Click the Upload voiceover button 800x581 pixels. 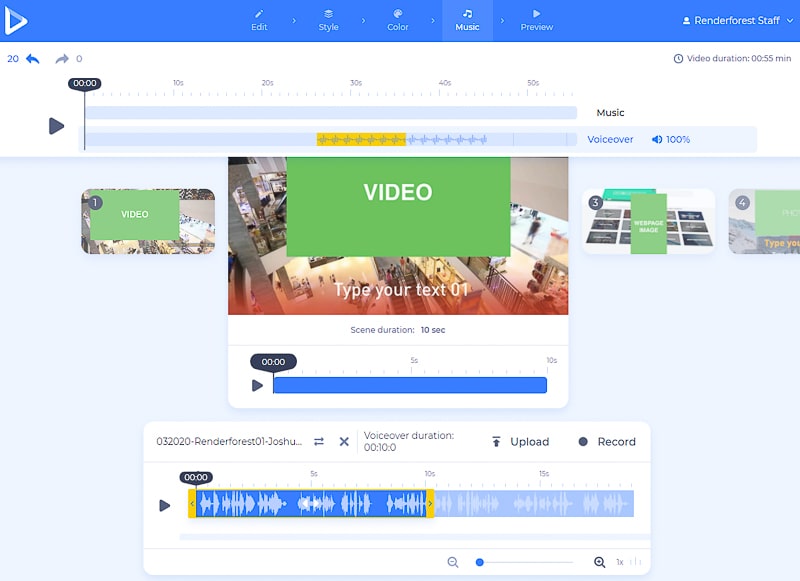tap(519, 442)
